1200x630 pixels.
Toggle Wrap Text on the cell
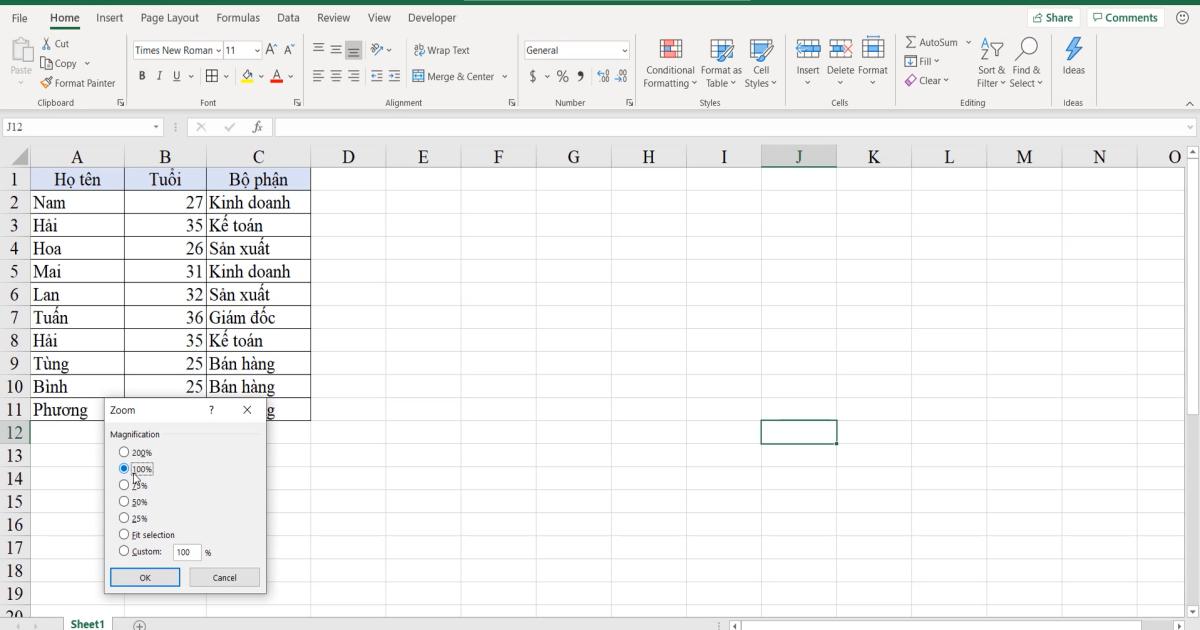tap(444, 49)
